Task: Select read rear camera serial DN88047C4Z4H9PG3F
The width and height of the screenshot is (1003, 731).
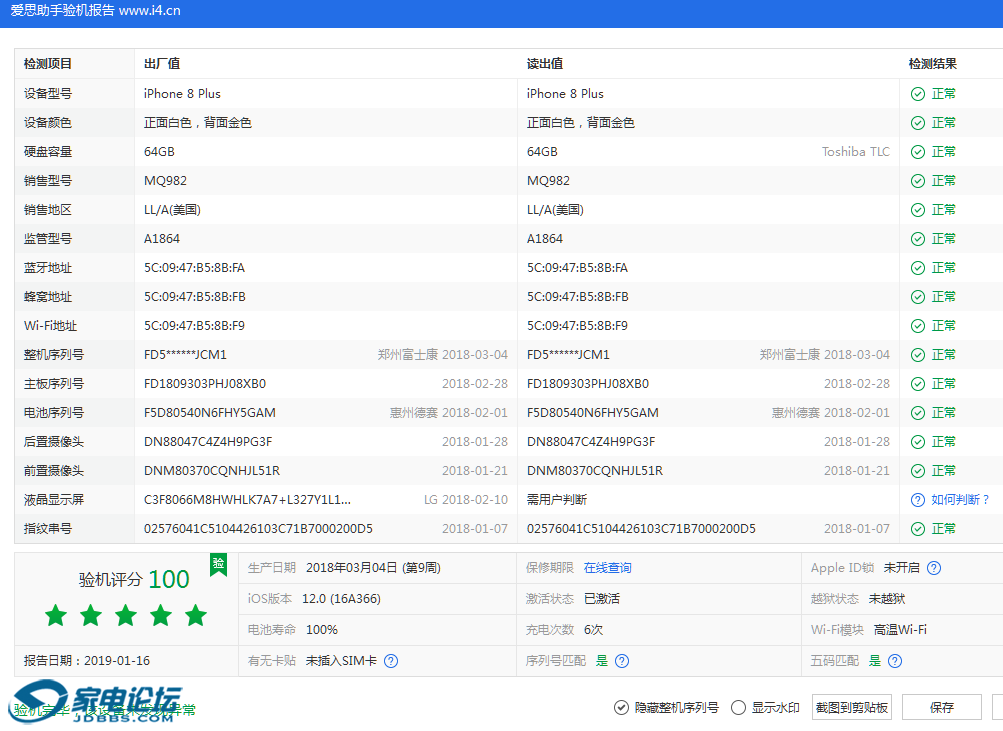Action: 591,442
